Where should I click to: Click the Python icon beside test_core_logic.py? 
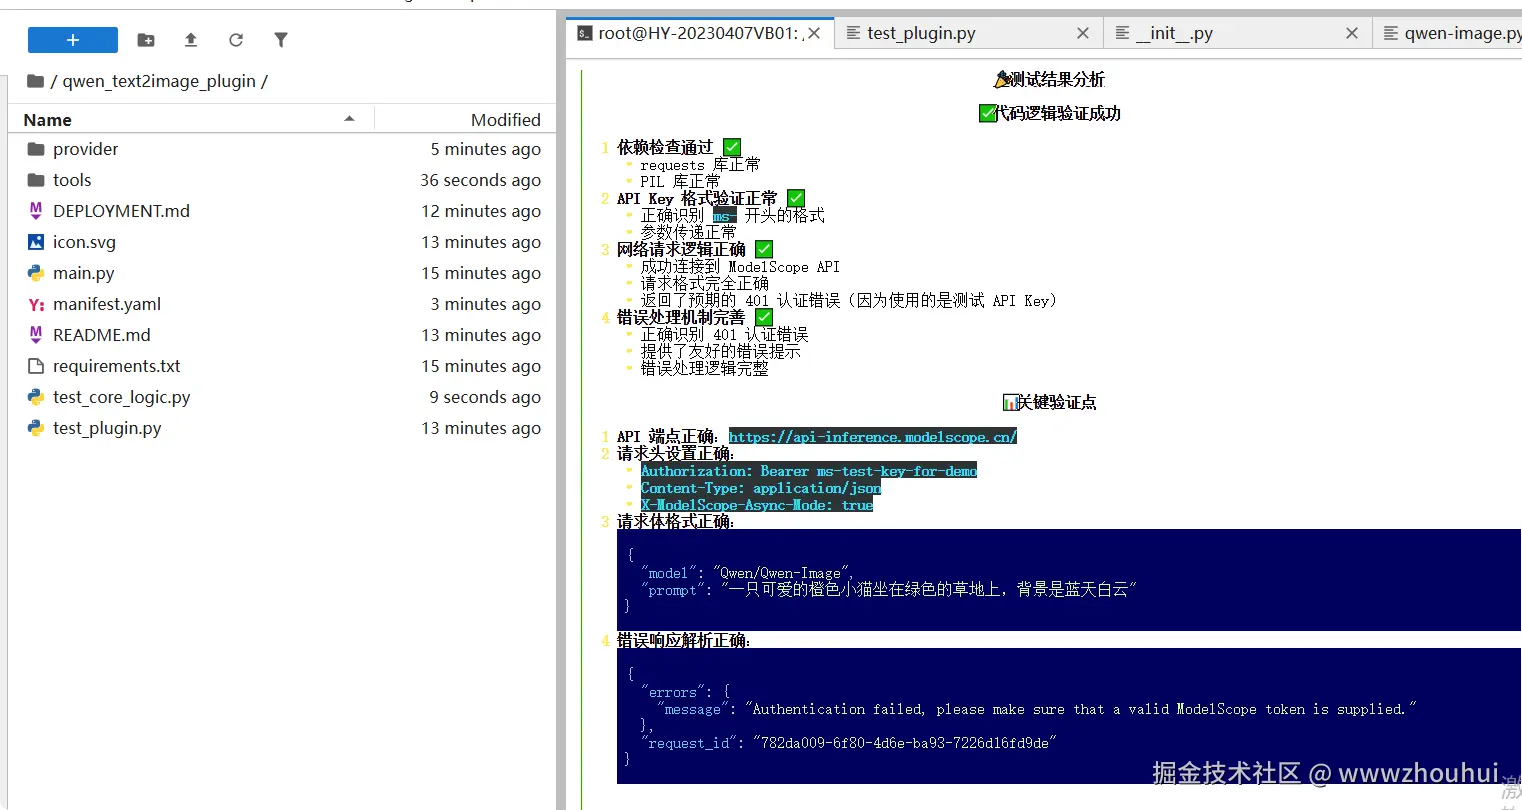(x=36, y=397)
